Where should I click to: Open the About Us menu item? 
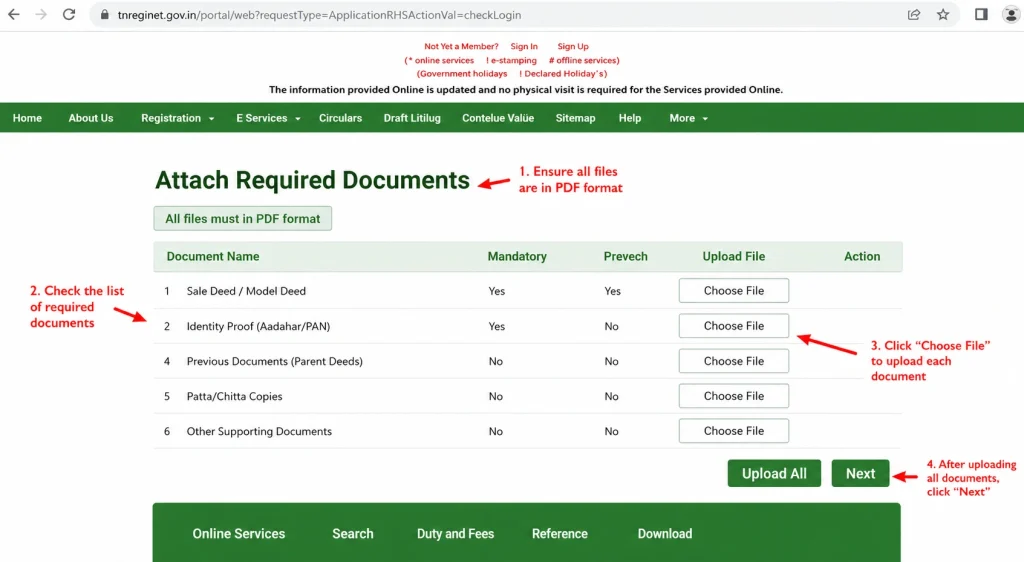(x=91, y=118)
